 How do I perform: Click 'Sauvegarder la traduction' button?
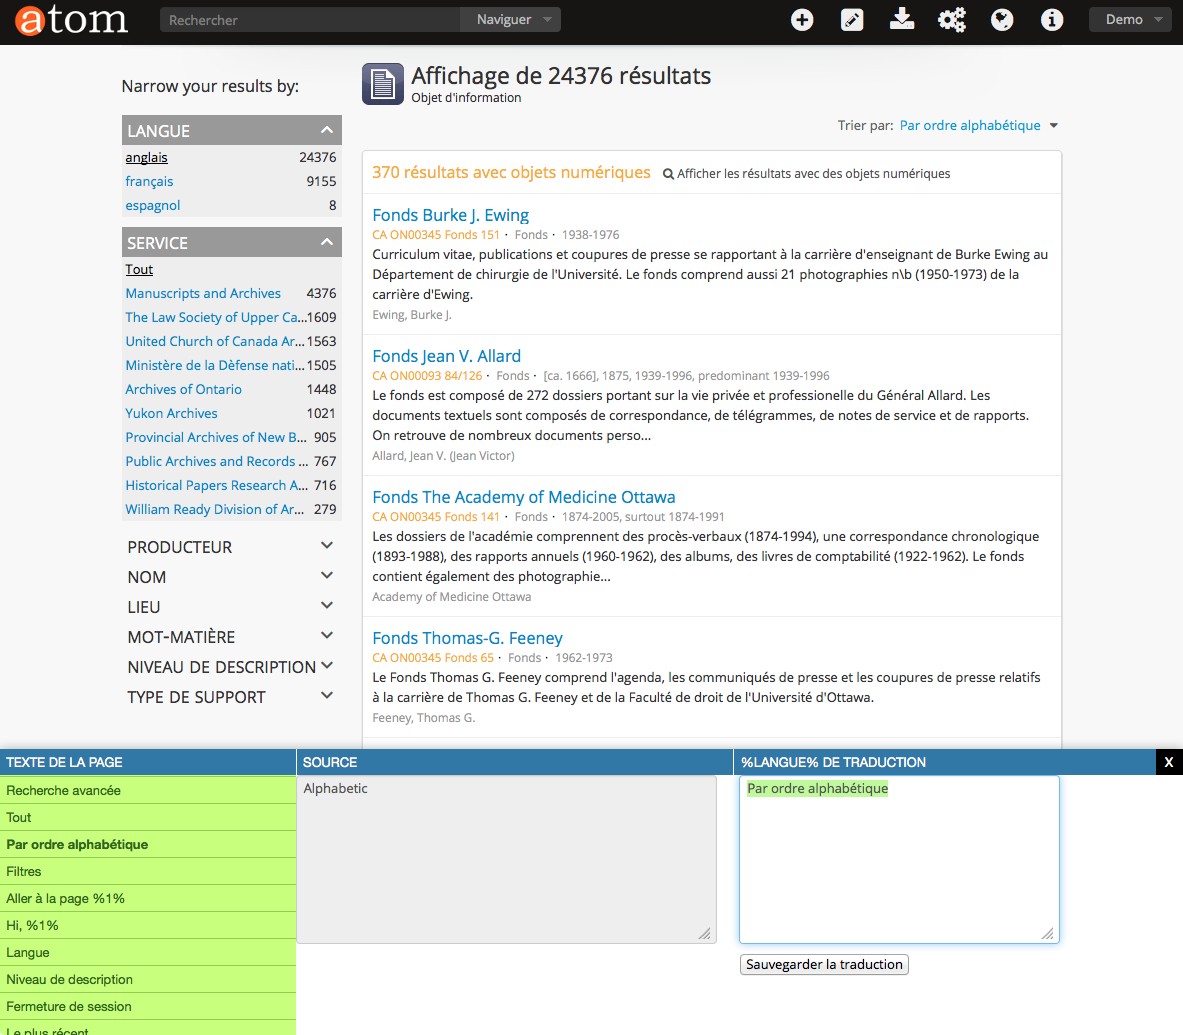824,965
